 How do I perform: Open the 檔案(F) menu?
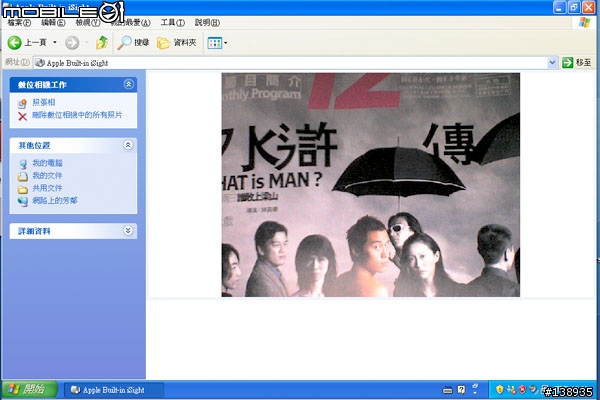(19, 23)
